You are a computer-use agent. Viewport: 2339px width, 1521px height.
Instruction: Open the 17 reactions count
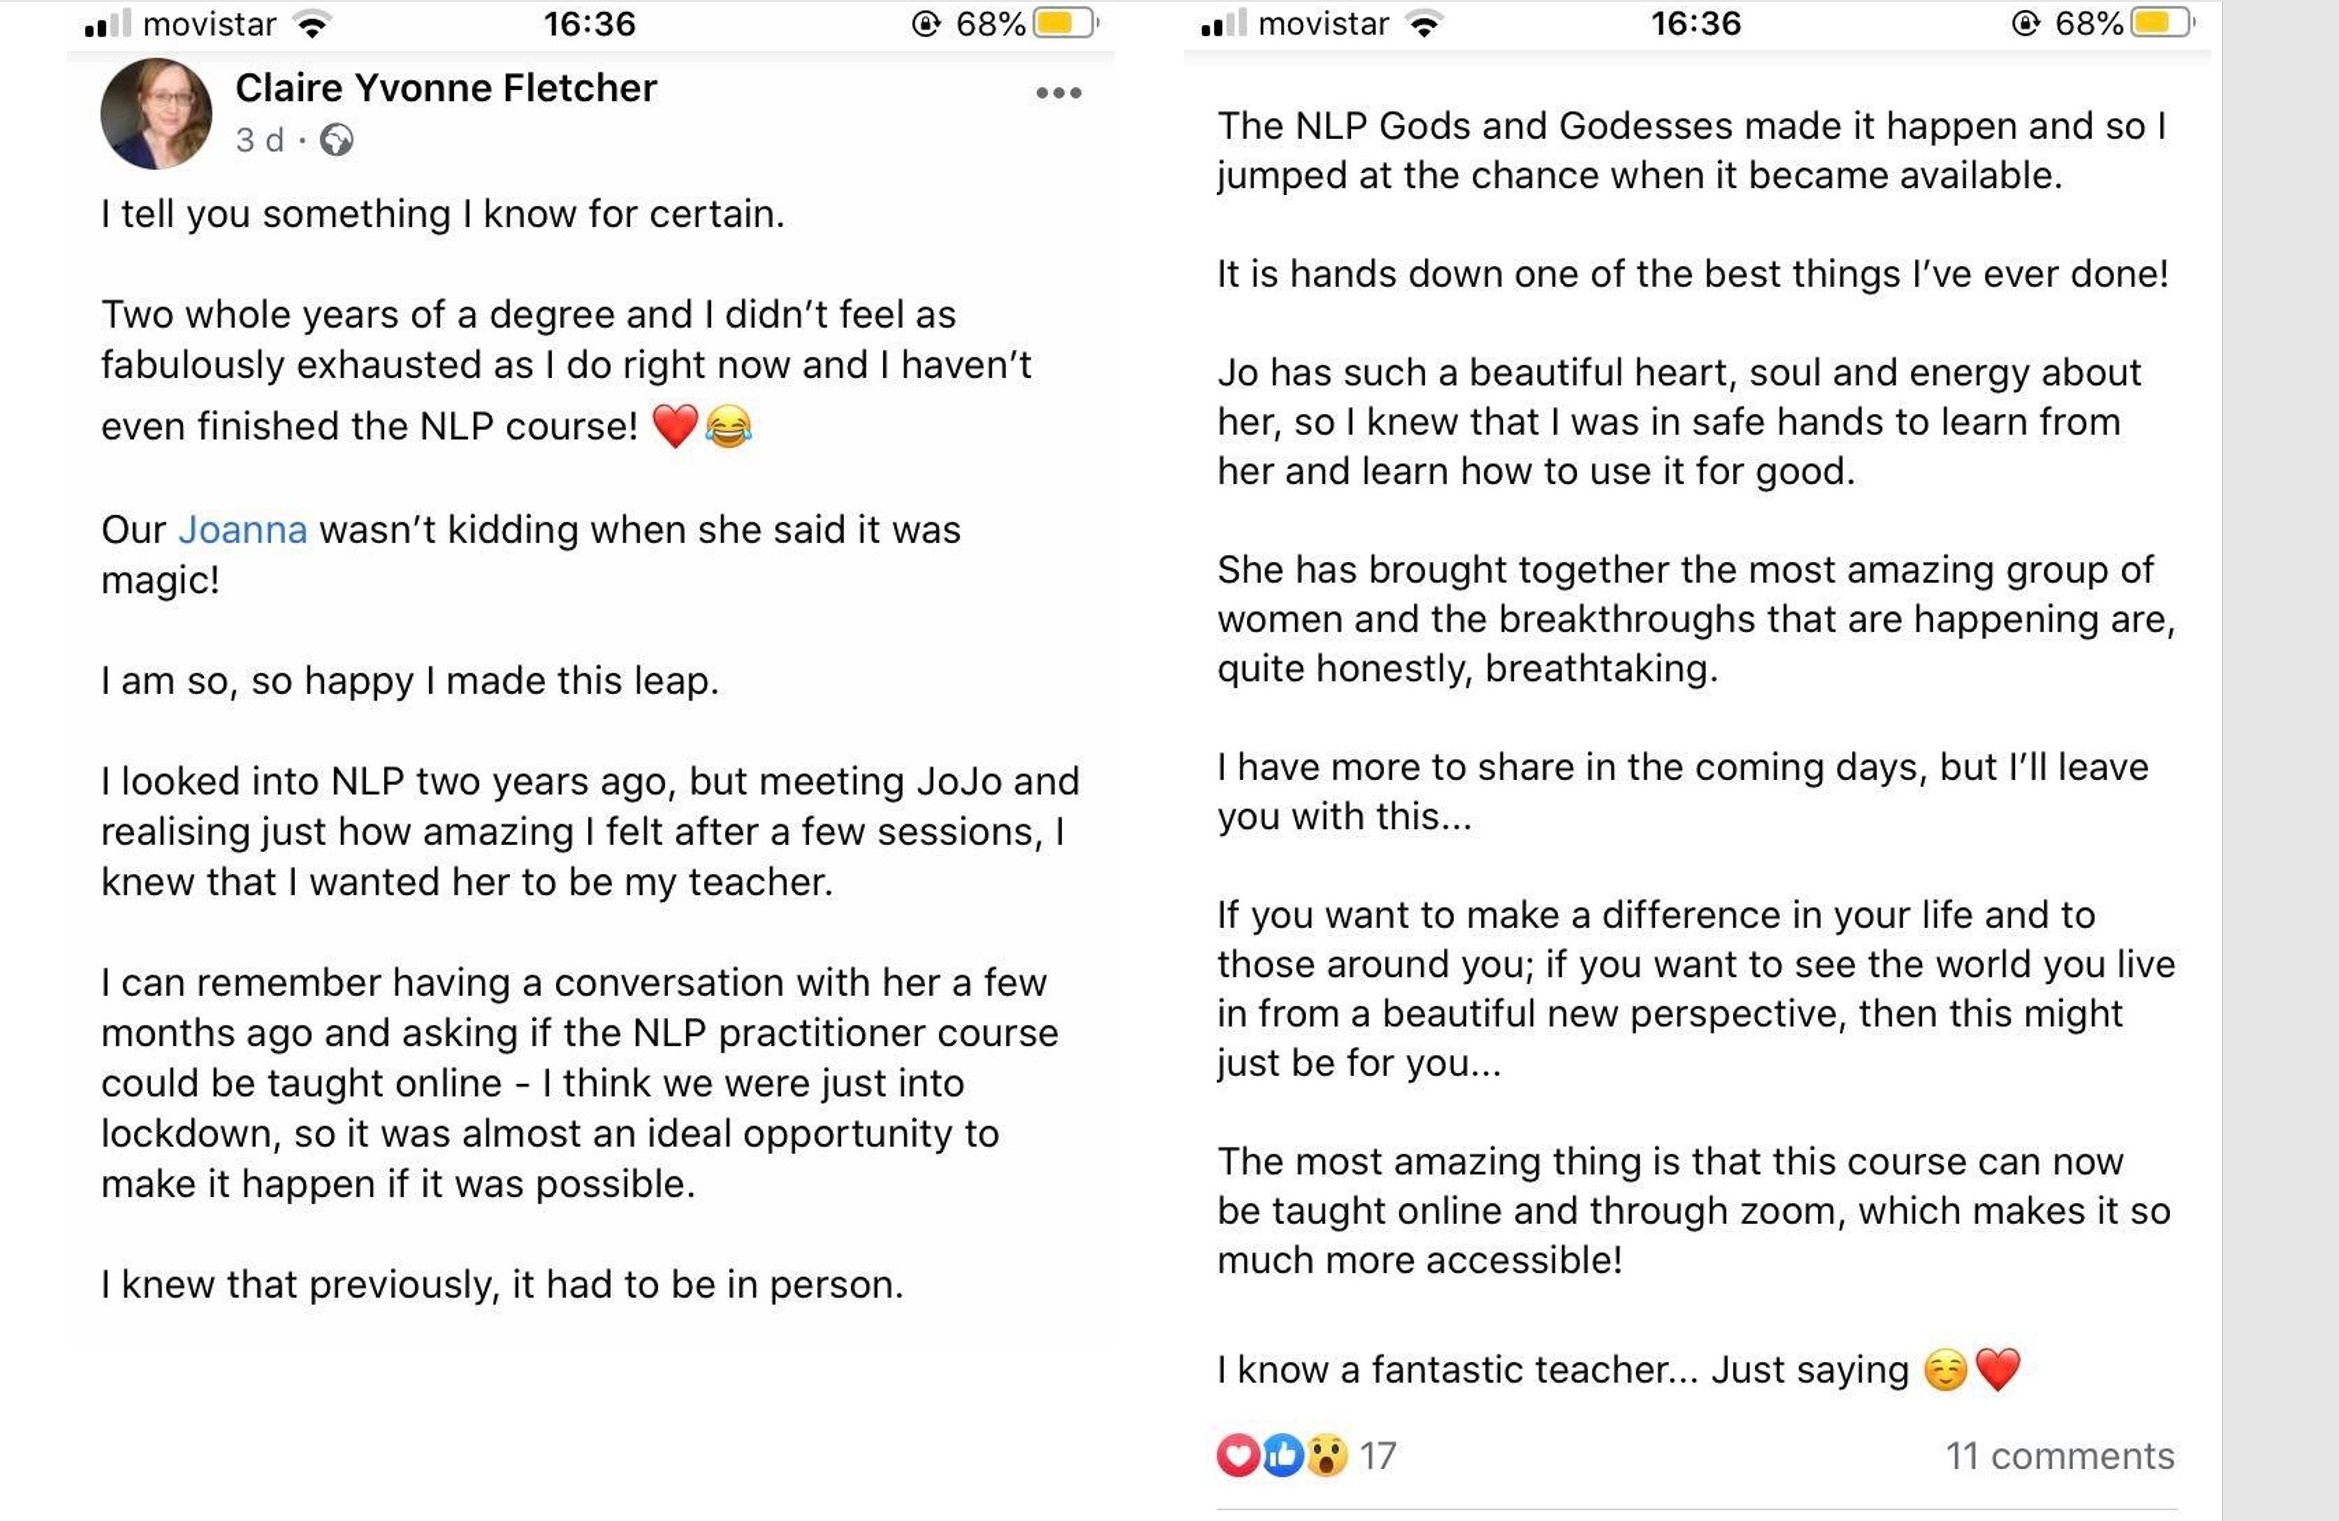tap(1378, 1456)
